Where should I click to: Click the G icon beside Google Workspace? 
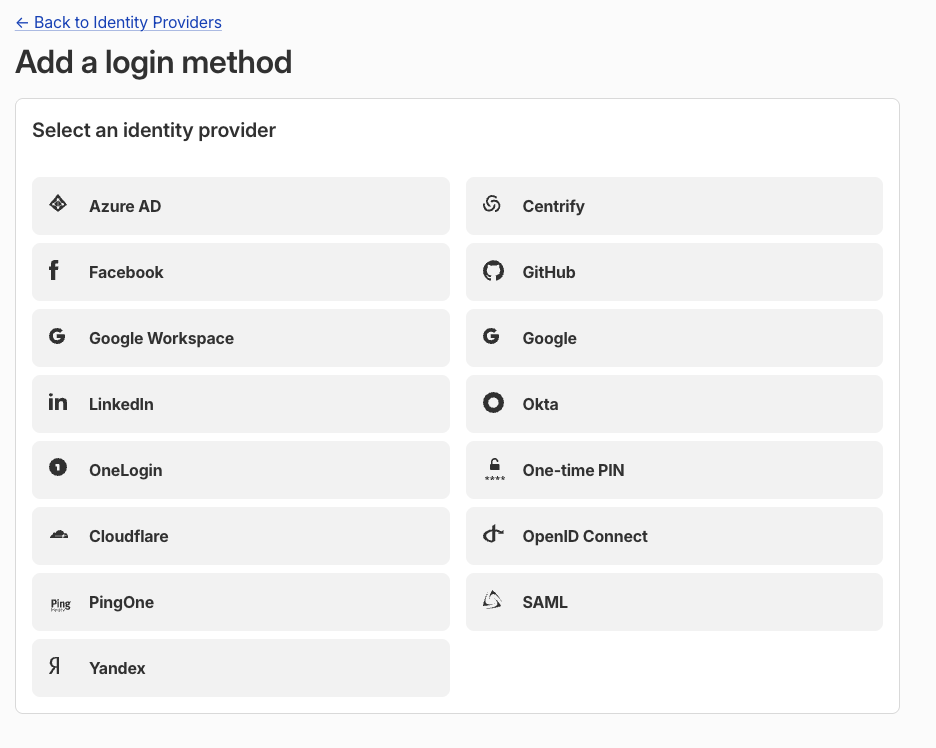(57, 336)
